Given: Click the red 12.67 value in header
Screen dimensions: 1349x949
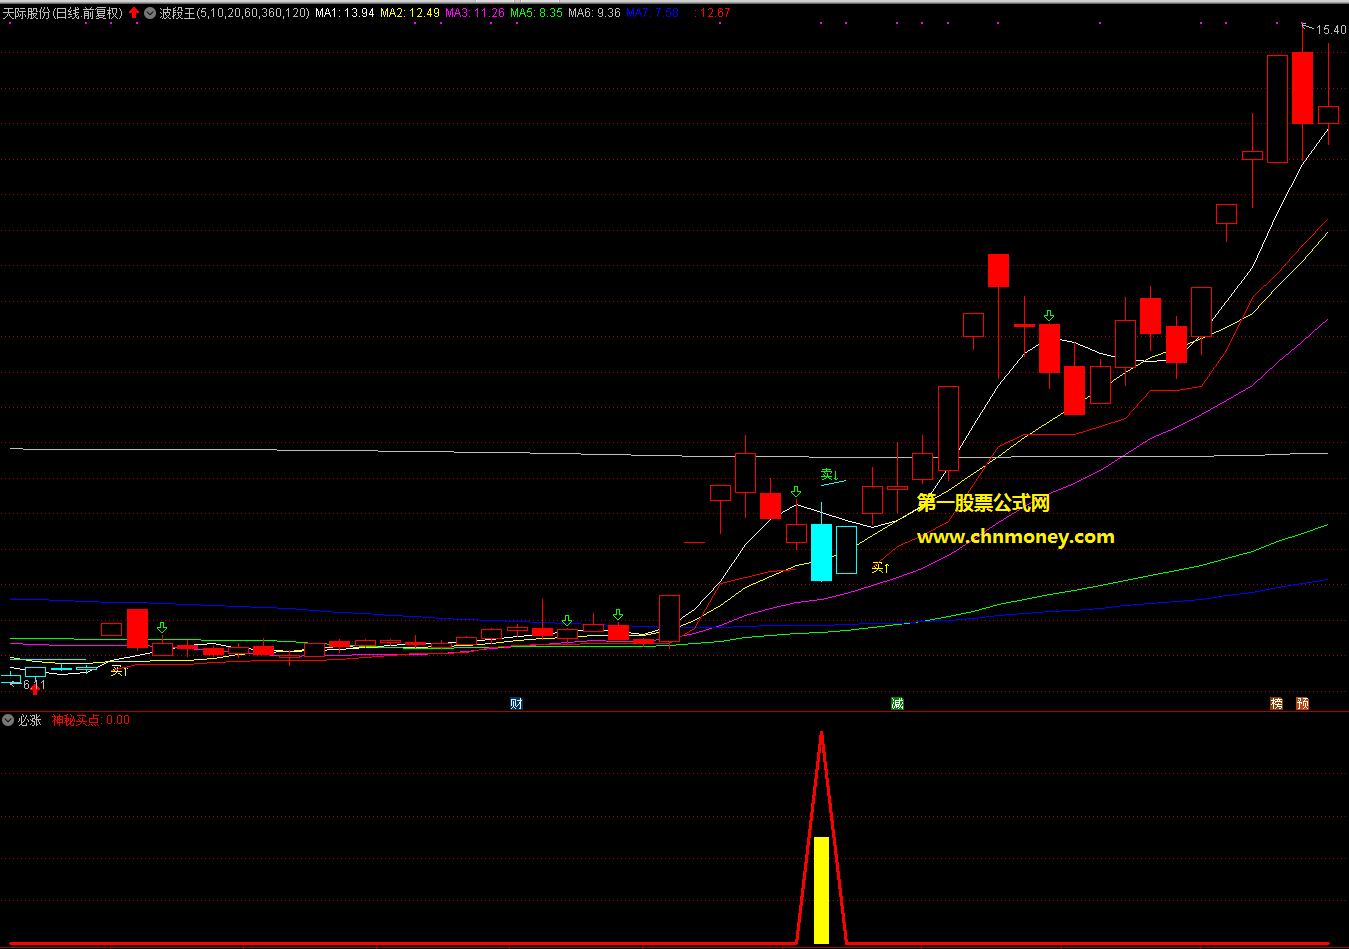Looking at the screenshot, I should coord(714,13).
